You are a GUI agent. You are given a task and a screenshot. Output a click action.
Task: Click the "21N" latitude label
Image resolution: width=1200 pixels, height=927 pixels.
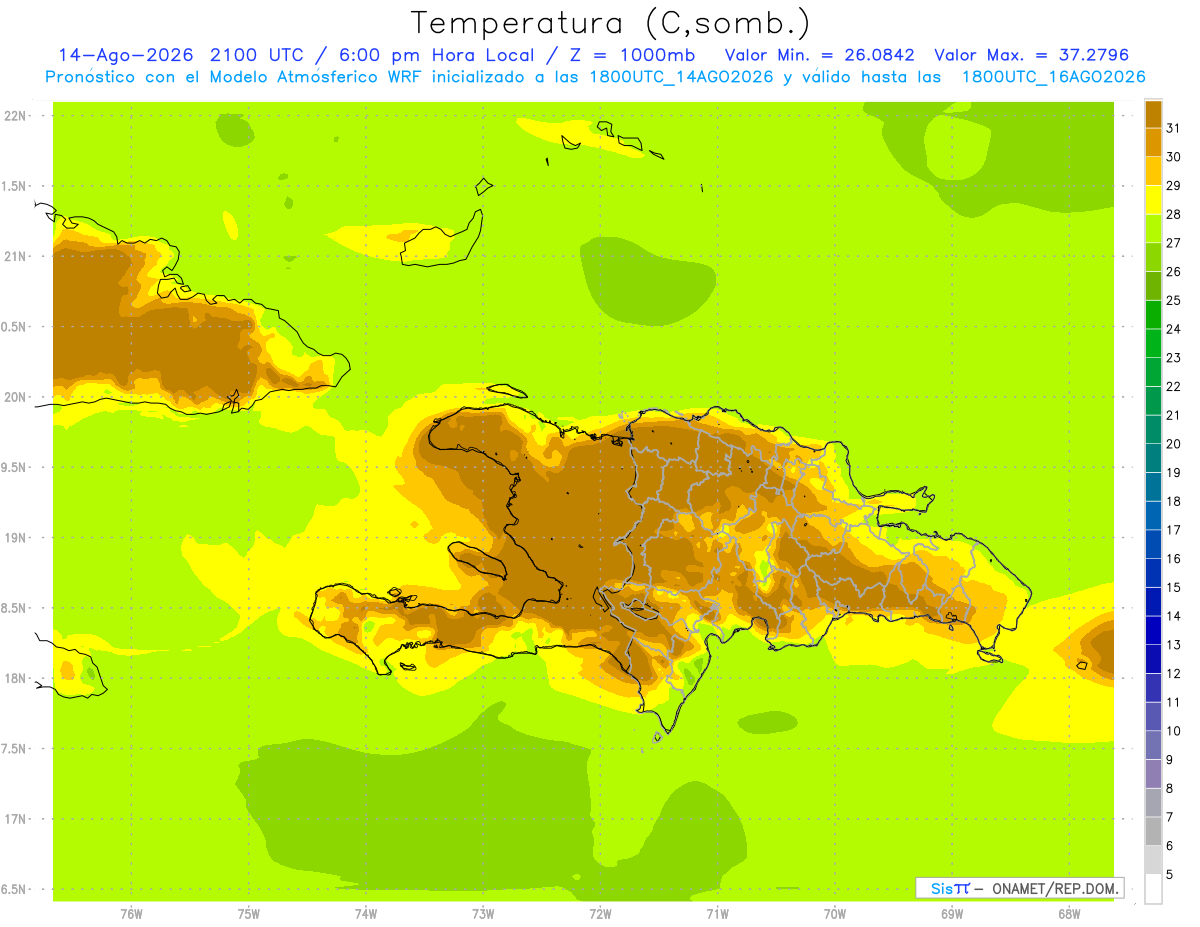click(15, 257)
